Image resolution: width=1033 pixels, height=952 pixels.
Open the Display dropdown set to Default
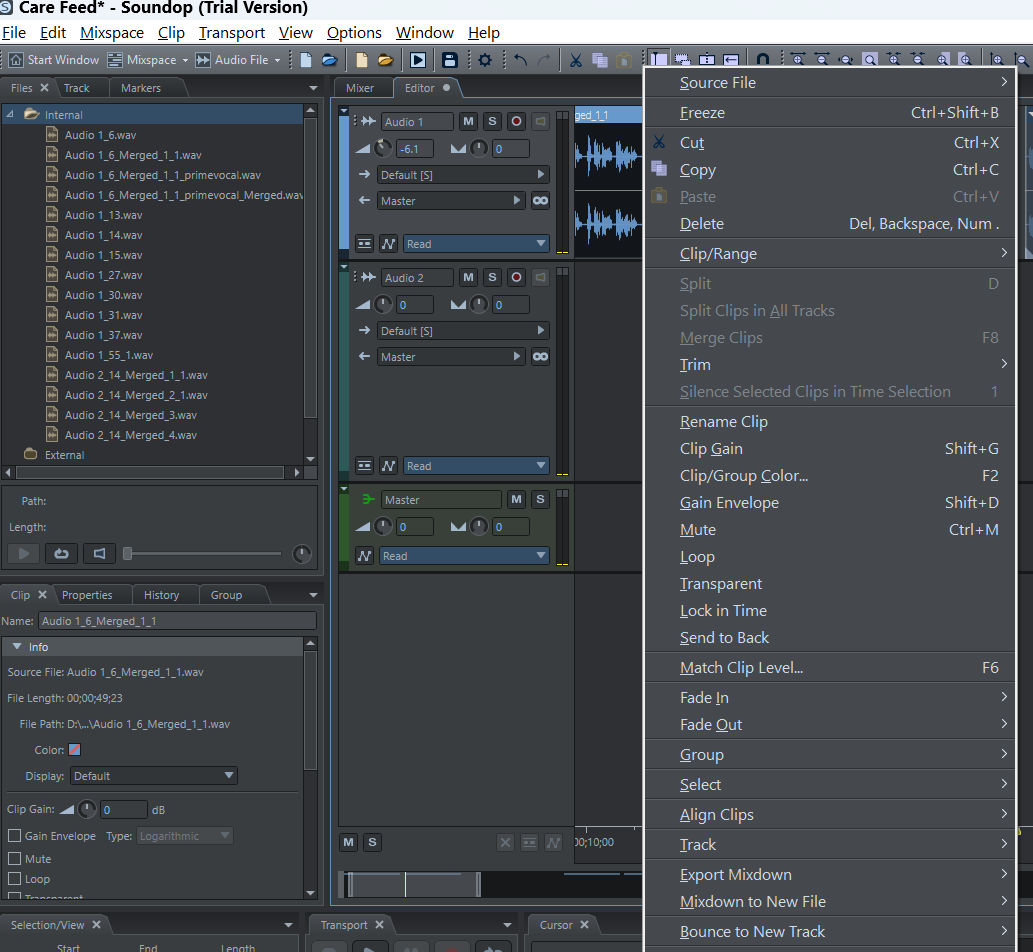pos(153,776)
